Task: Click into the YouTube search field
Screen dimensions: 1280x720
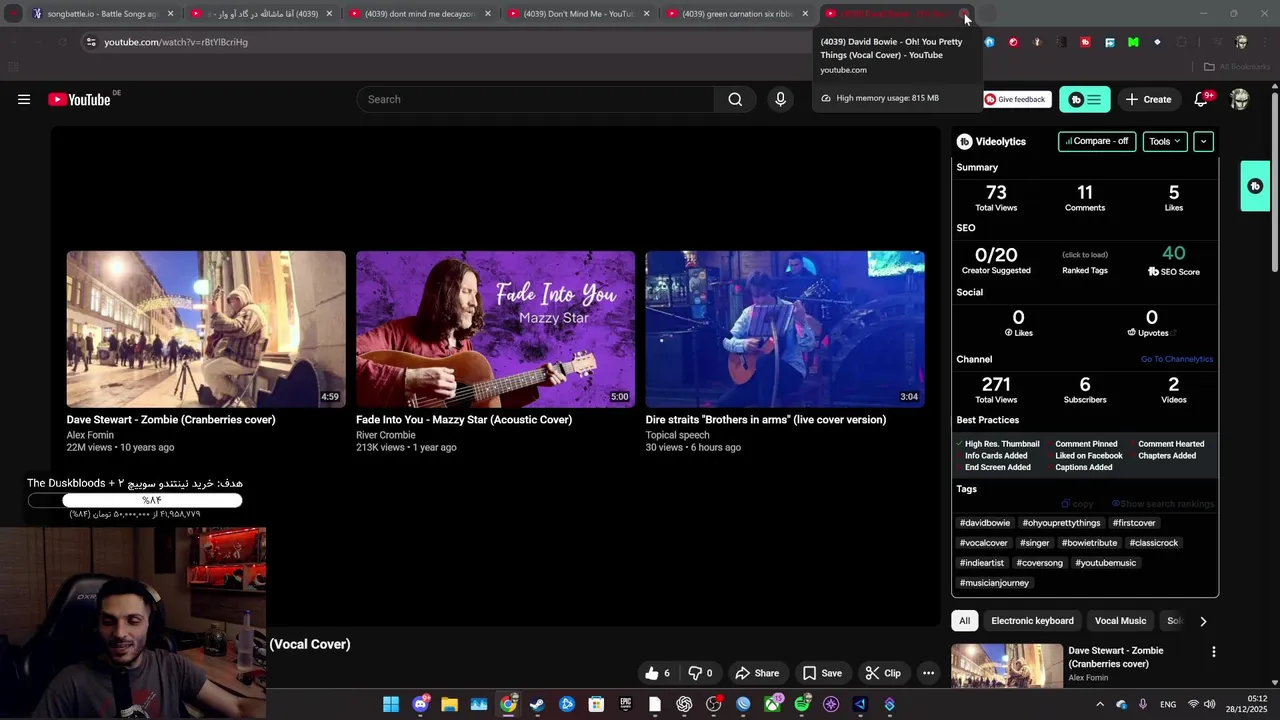Action: (535, 99)
